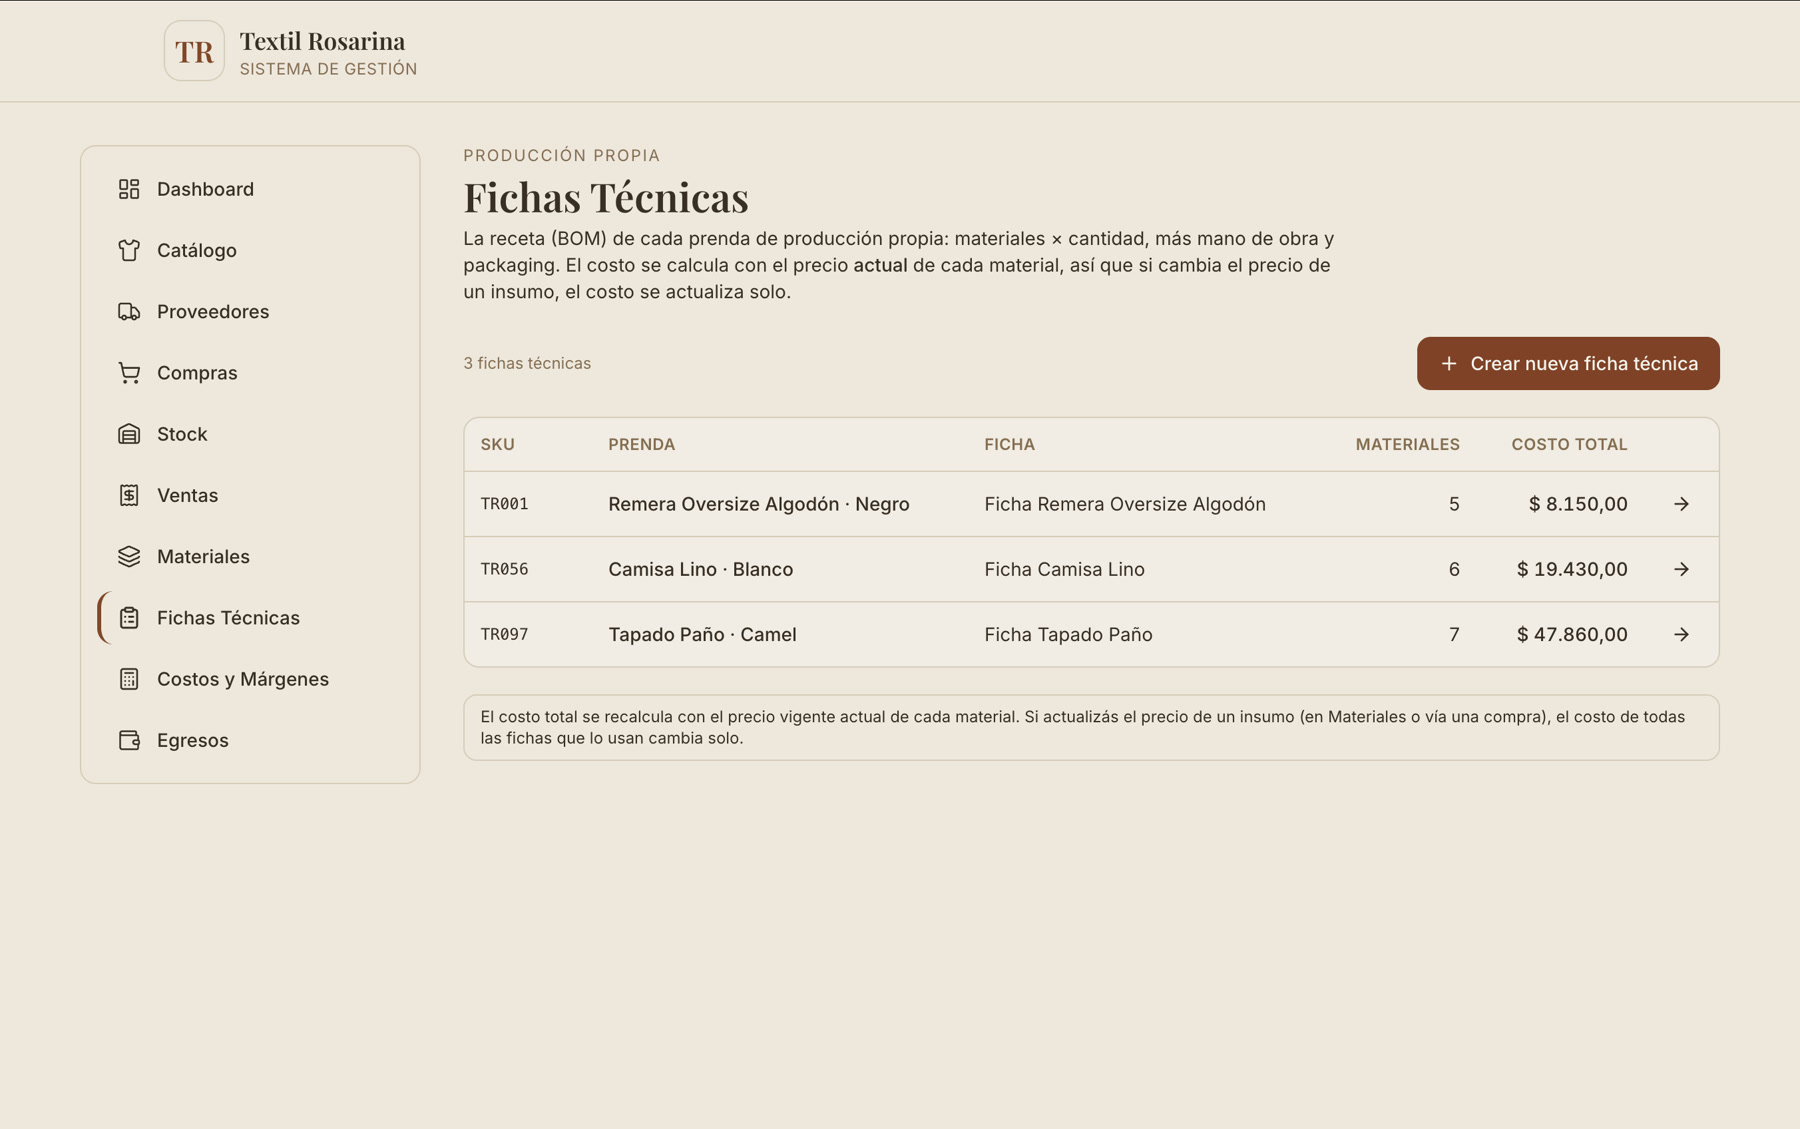Select SKU cell TR001
The image size is (1800, 1129).
coord(504,504)
